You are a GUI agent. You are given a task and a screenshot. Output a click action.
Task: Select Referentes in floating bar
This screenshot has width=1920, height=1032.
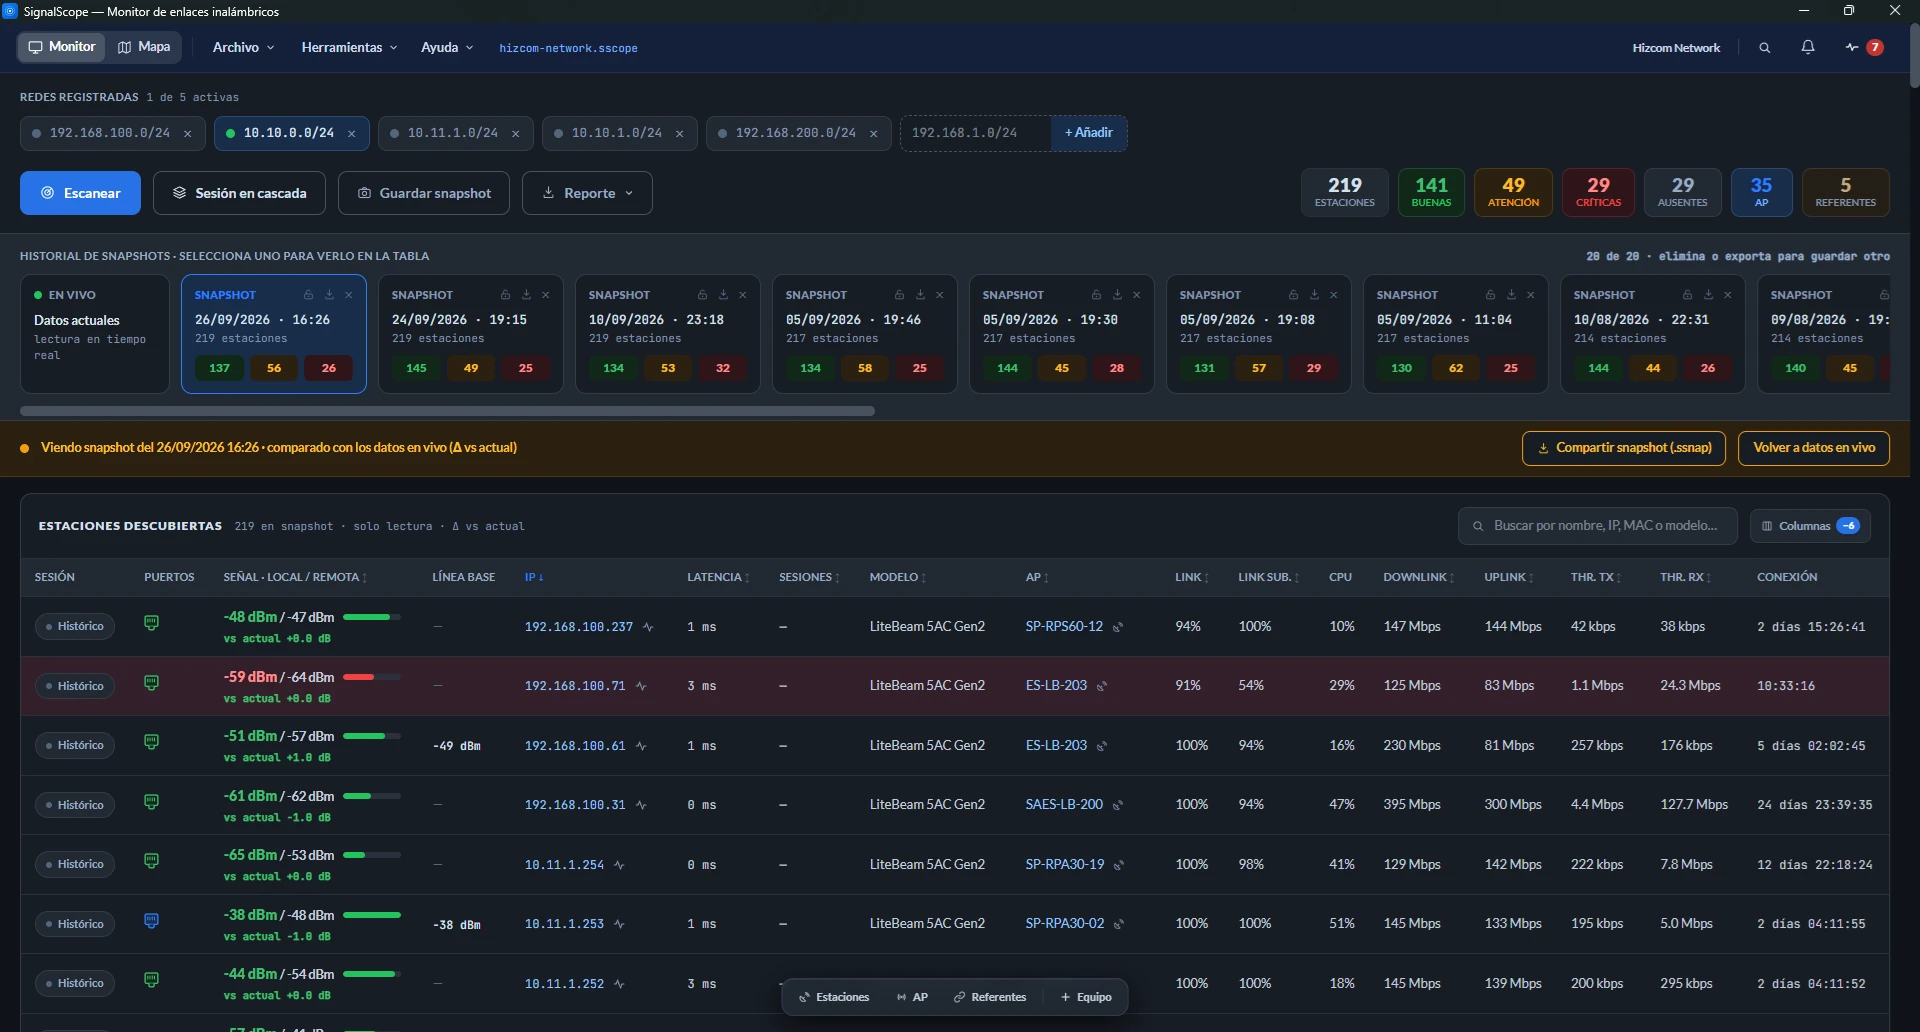(x=989, y=997)
